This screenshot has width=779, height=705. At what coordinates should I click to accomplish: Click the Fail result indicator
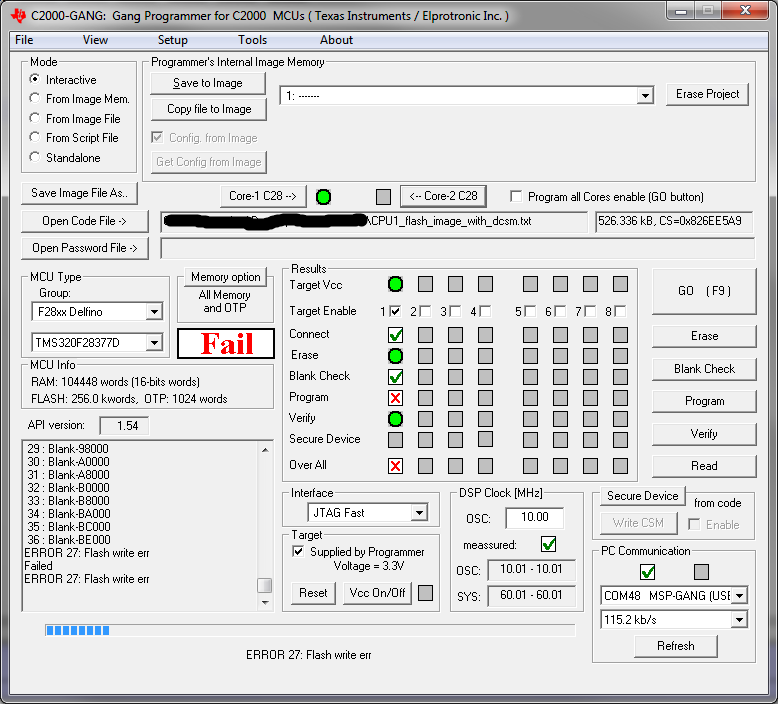pyautogui.click(x=226, y=343)
